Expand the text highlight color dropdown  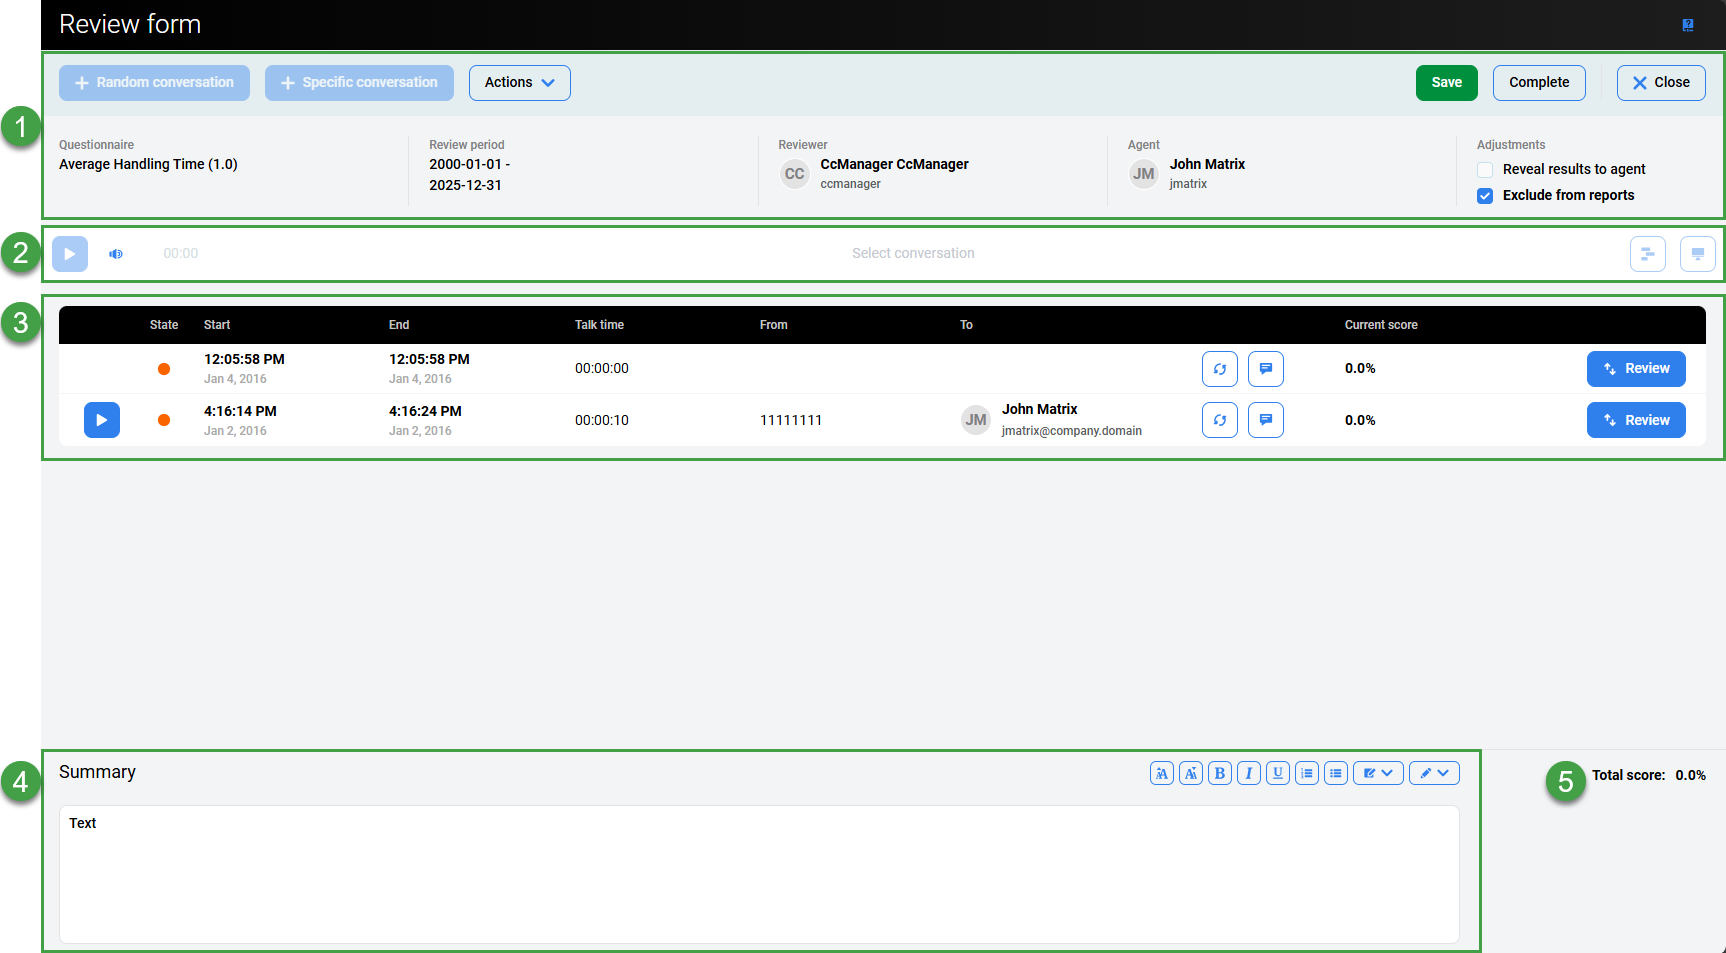[x=1378, y=773]
